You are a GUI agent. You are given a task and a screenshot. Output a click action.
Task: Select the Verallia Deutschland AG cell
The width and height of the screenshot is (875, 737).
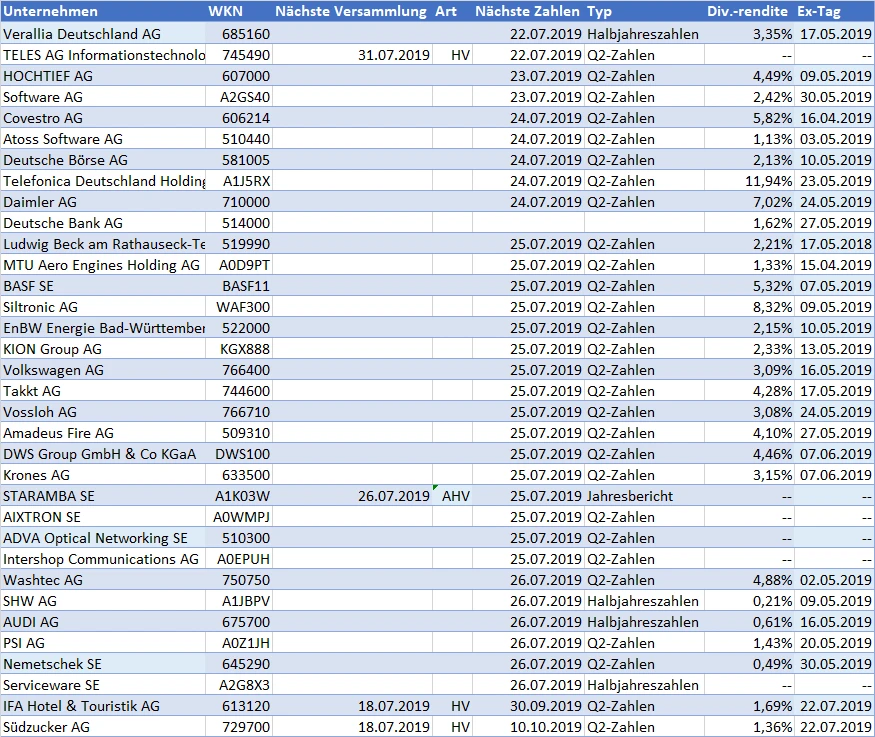point(82,34)
